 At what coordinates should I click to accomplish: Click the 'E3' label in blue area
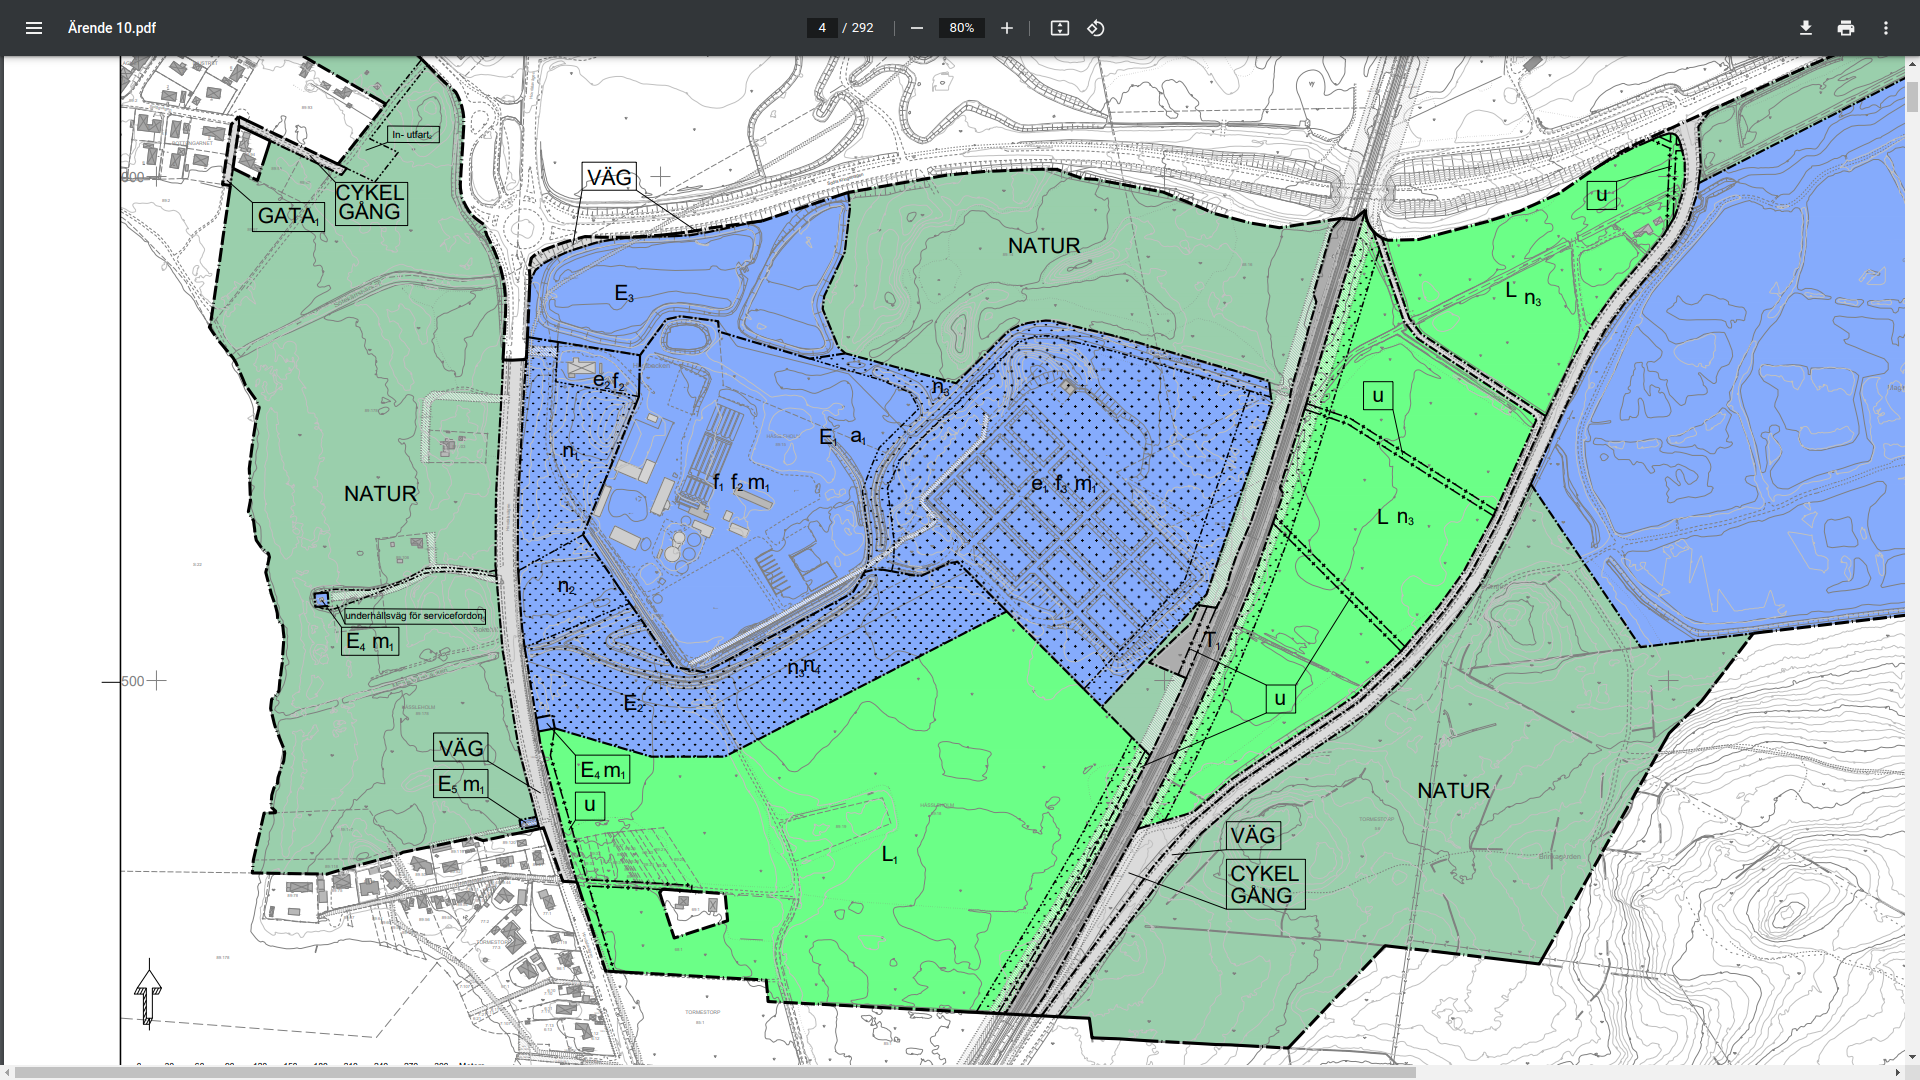[624, 294]
